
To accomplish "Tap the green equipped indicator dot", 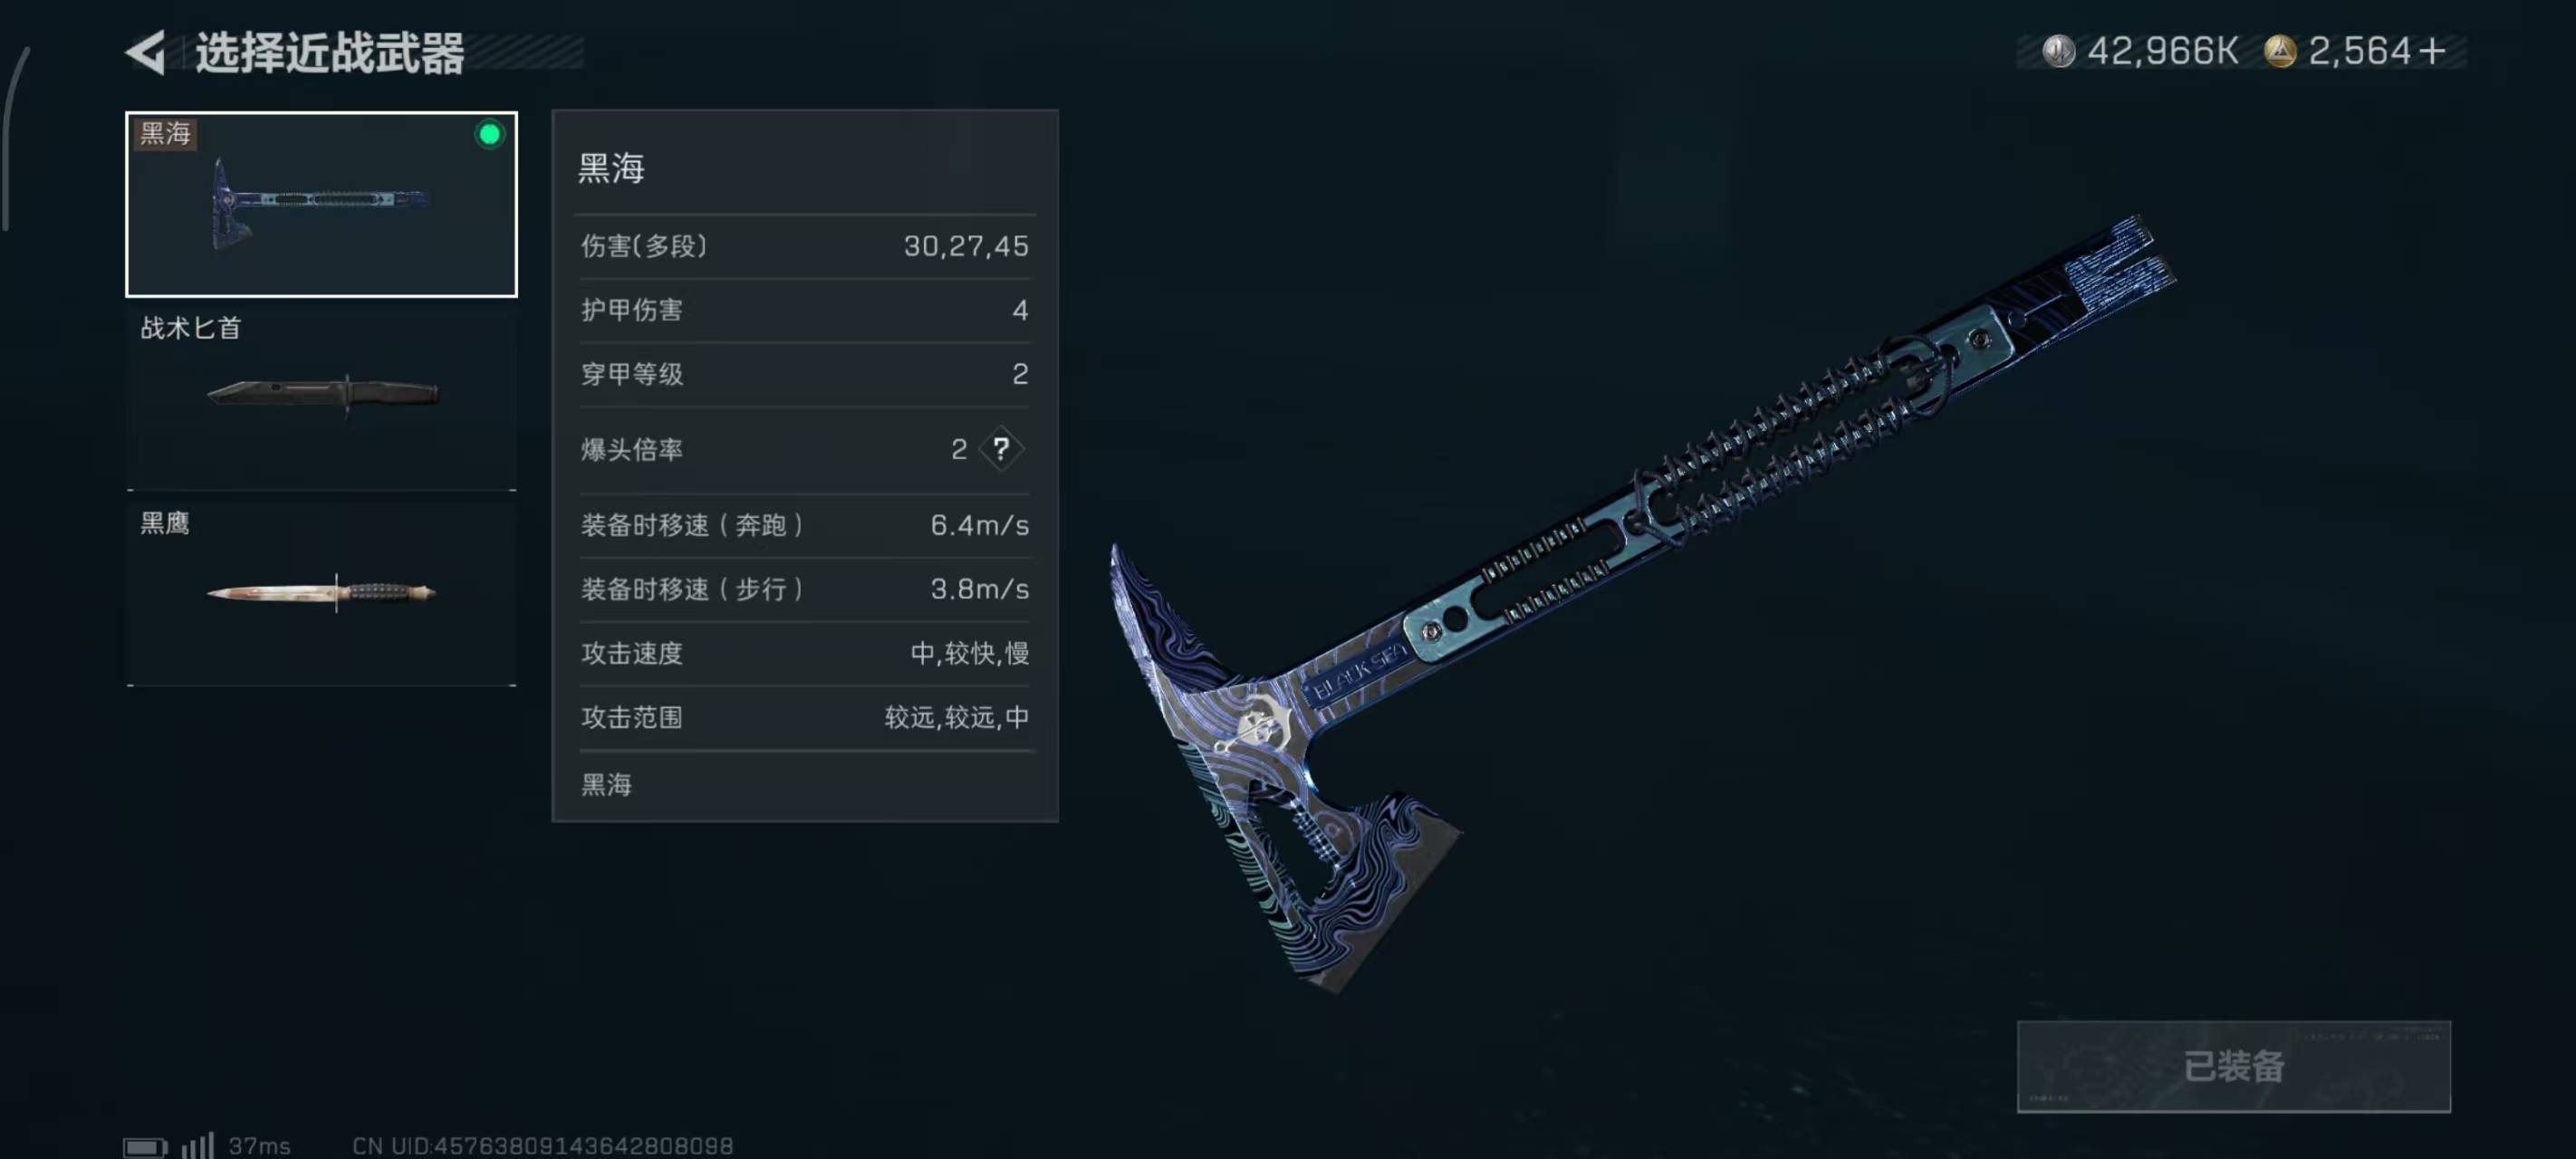I will click(489, 134).
